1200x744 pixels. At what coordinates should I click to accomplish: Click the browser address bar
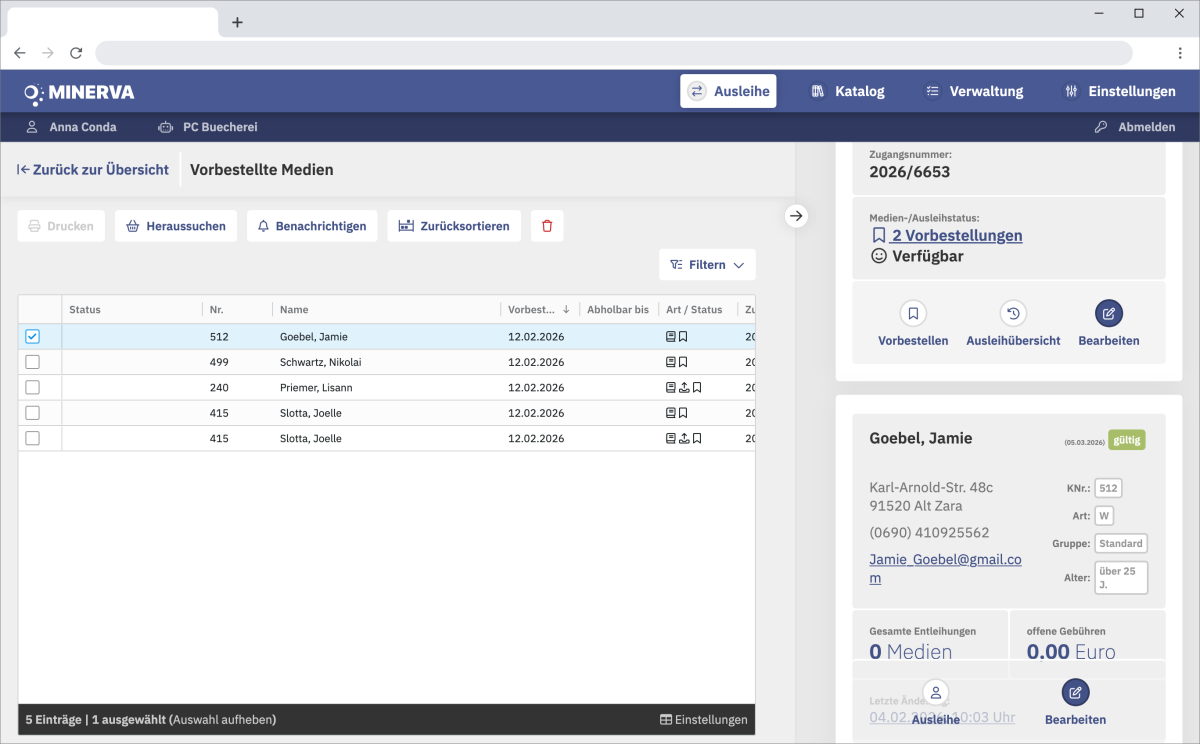click(x=613, y=53)
